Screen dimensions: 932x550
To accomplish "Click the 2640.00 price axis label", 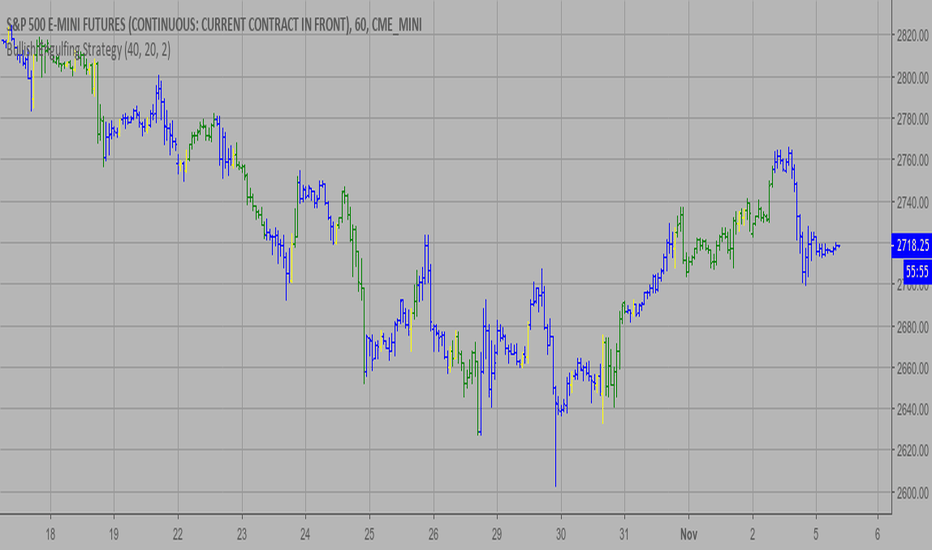I will 912,409.
